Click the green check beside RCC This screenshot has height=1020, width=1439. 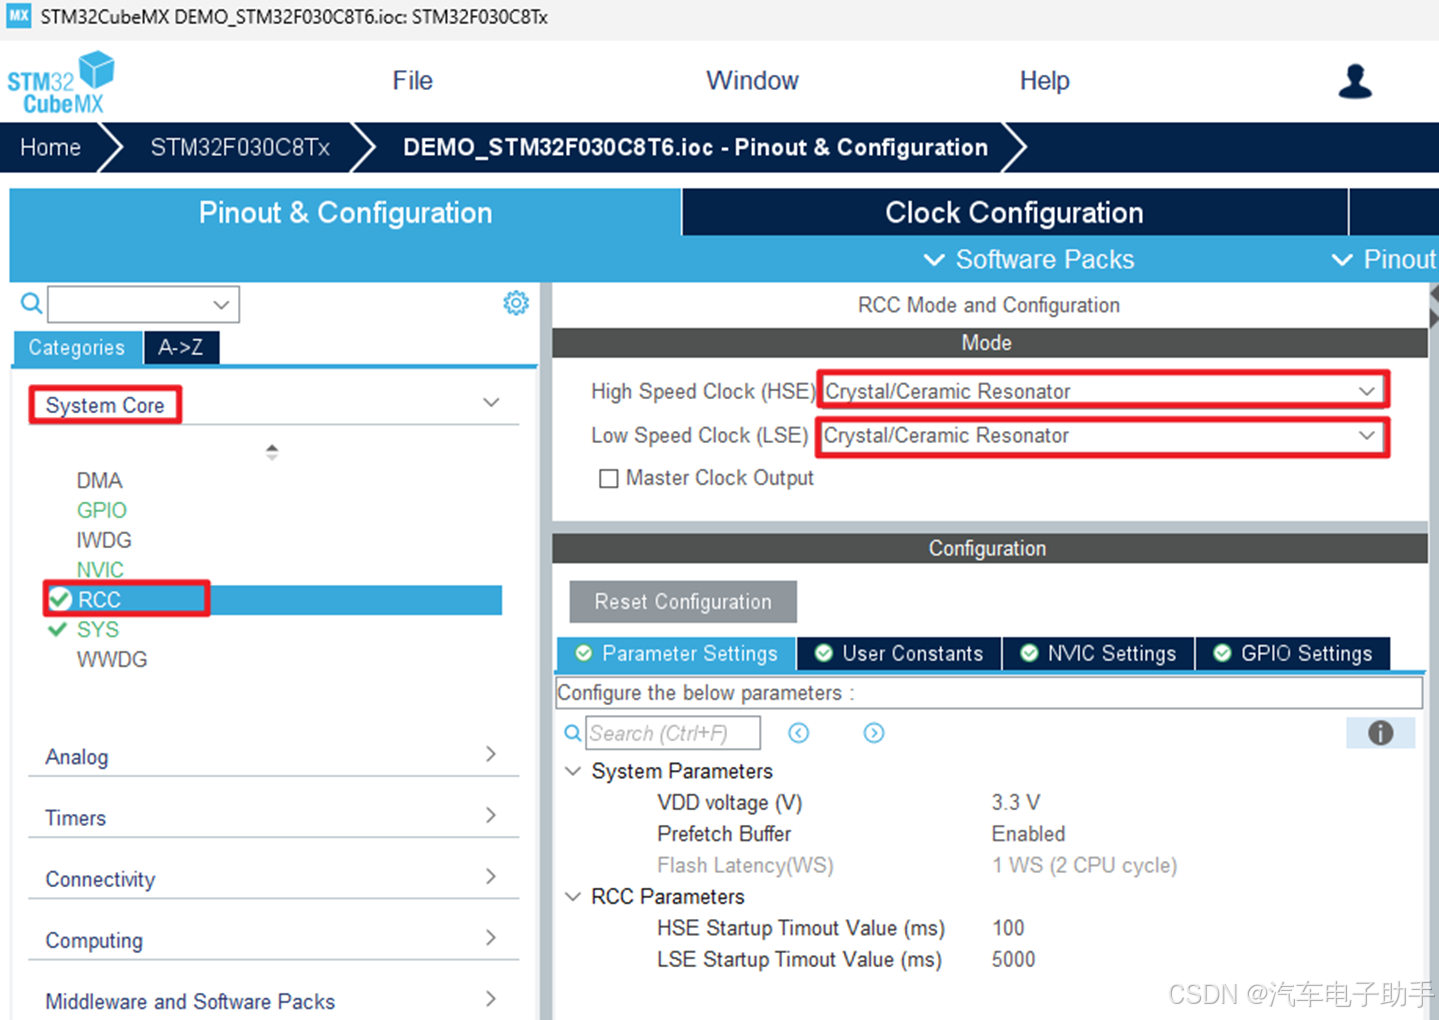pos(59,597)
